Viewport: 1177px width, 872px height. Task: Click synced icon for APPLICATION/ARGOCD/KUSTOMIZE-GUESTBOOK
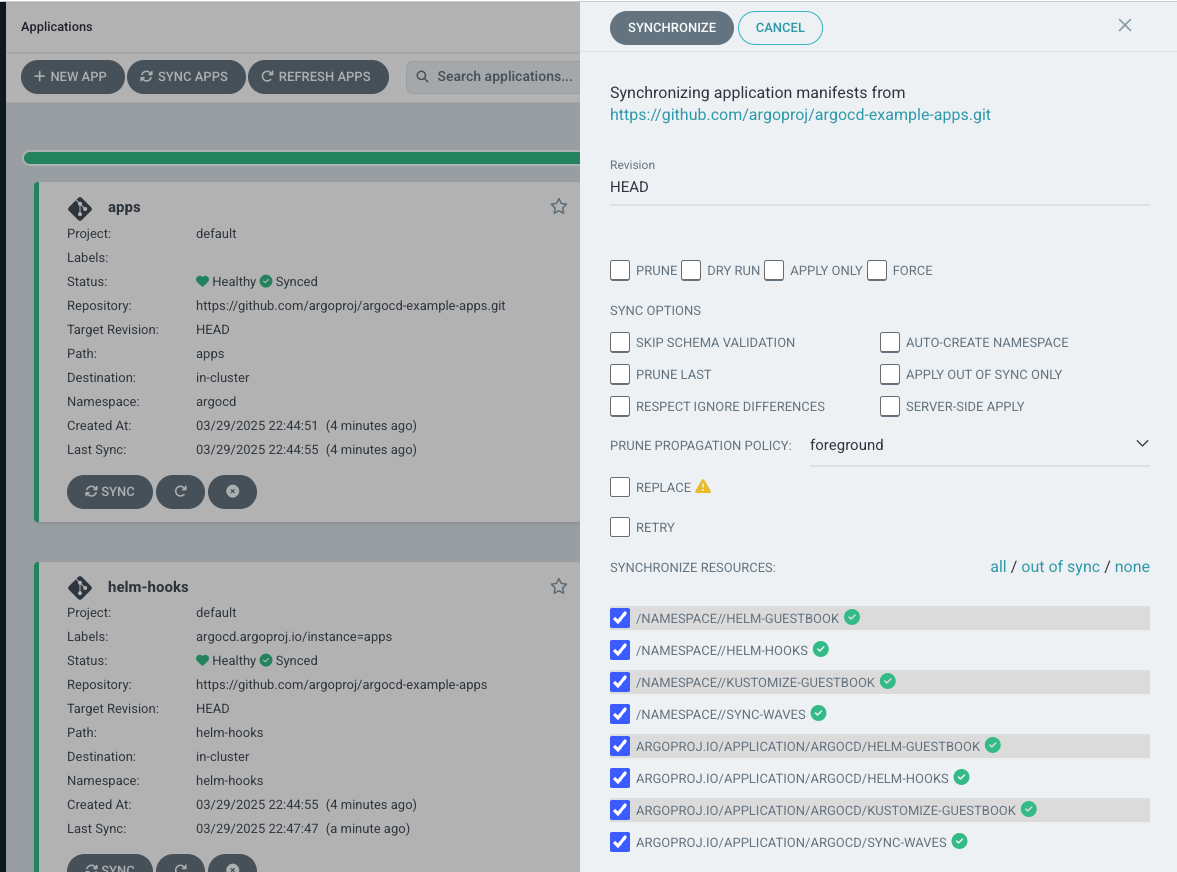tap(1029, 809)
